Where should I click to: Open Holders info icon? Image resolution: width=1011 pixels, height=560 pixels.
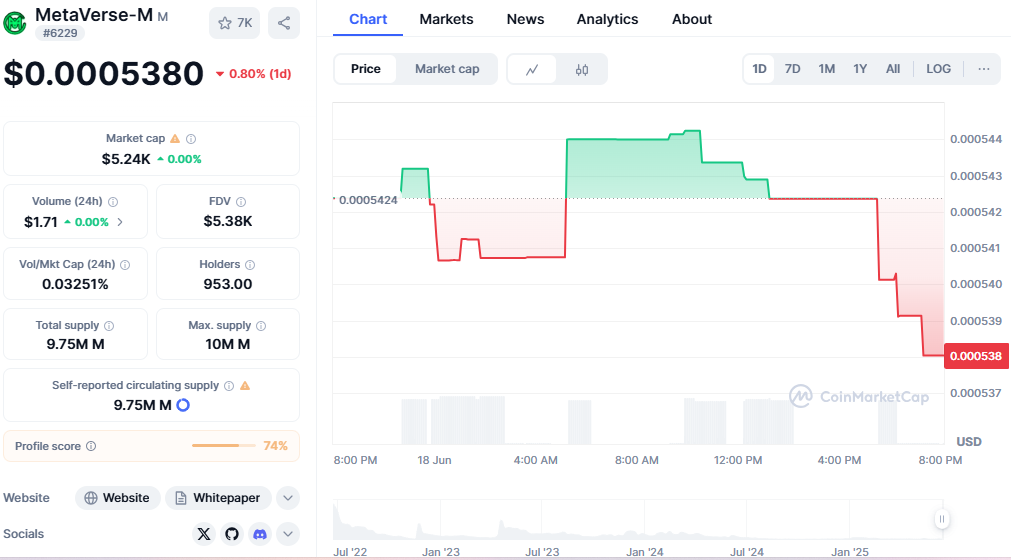[250, 265]
